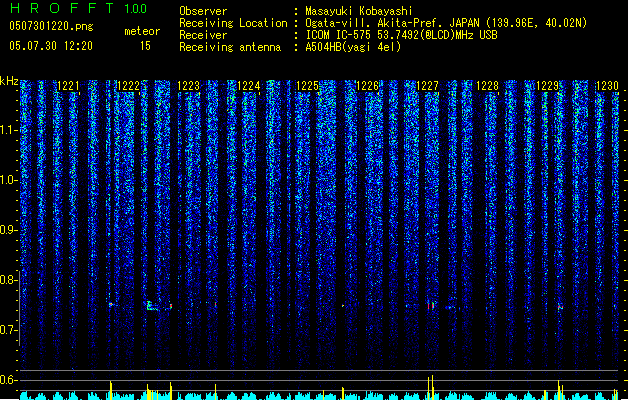Click the 1224 time marker
This screenshot has width=629, height=400.
click(248, 86)
